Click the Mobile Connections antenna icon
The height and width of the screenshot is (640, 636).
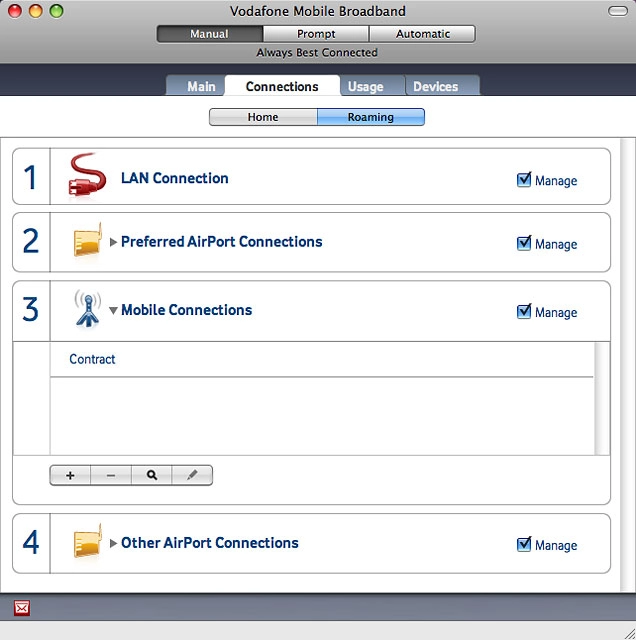[x=87, y=309]
